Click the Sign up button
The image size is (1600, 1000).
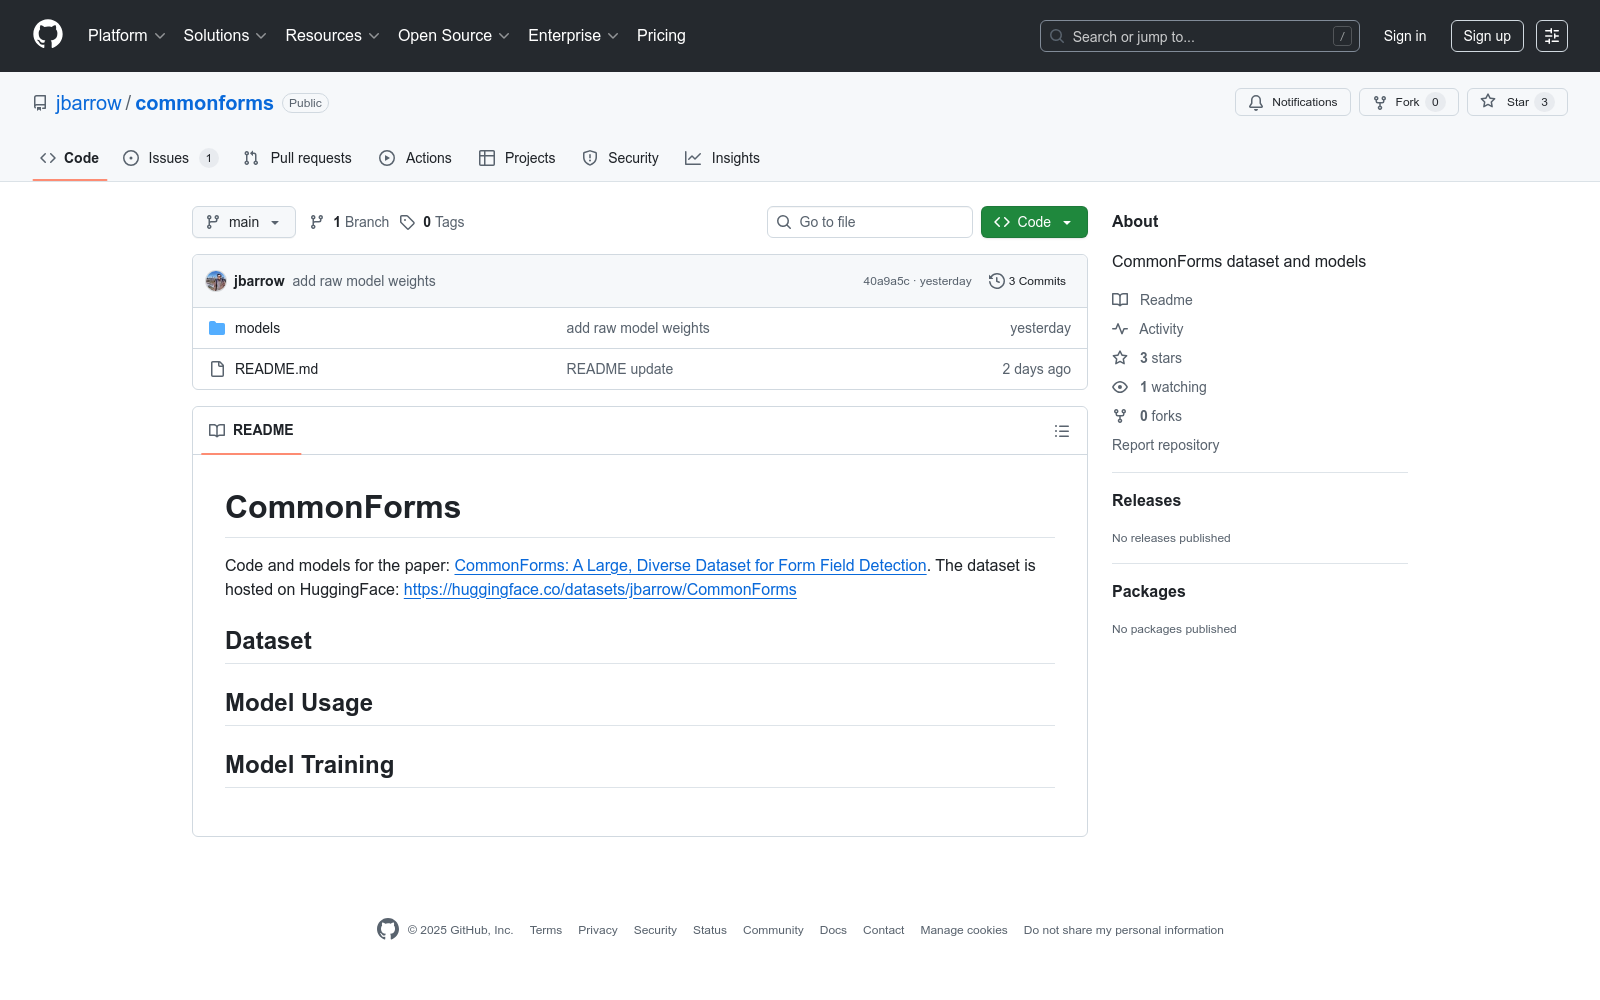coord(1487,36)
